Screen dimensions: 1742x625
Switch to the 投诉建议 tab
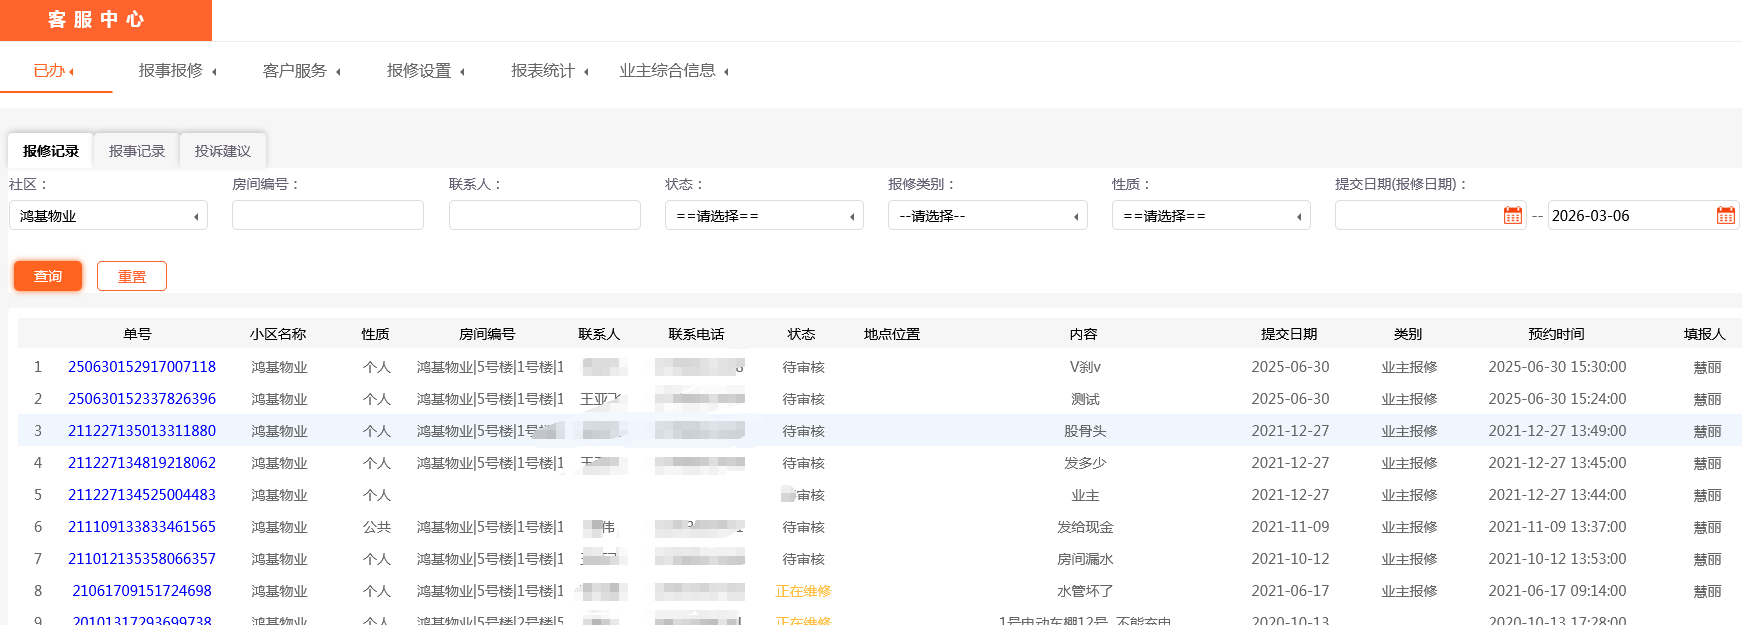coord(223,151)
